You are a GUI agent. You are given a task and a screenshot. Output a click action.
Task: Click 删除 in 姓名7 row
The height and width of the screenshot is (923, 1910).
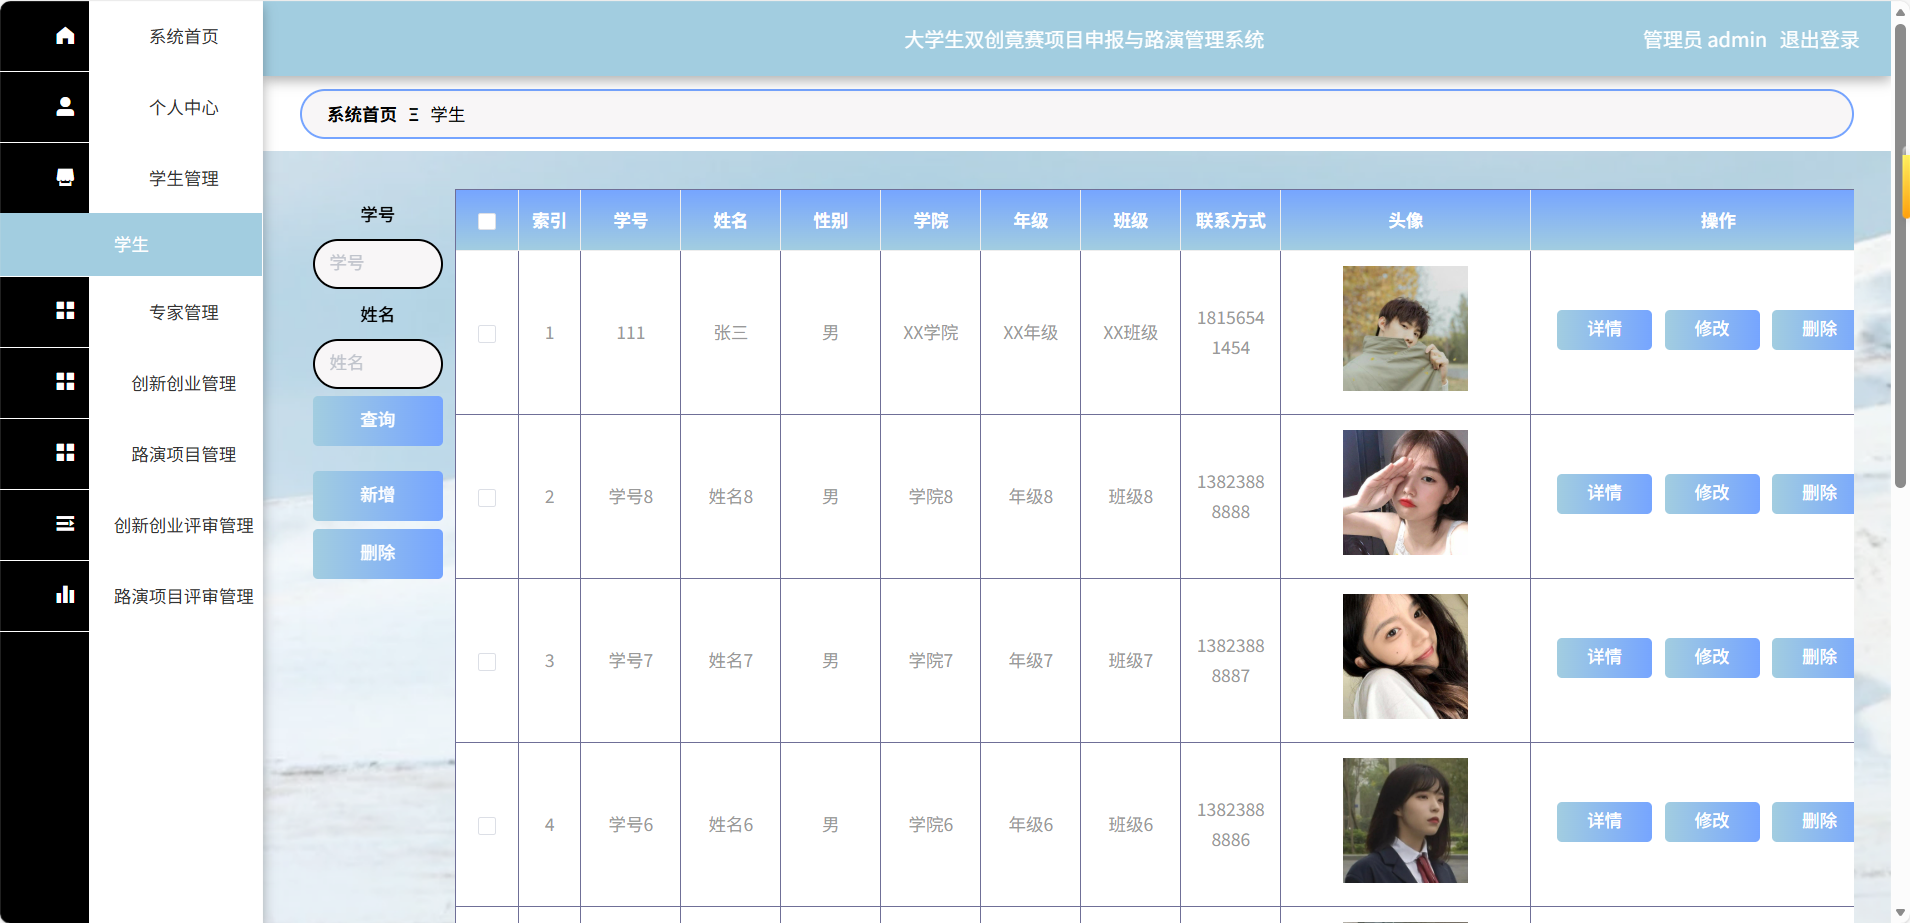(1814, 657)
